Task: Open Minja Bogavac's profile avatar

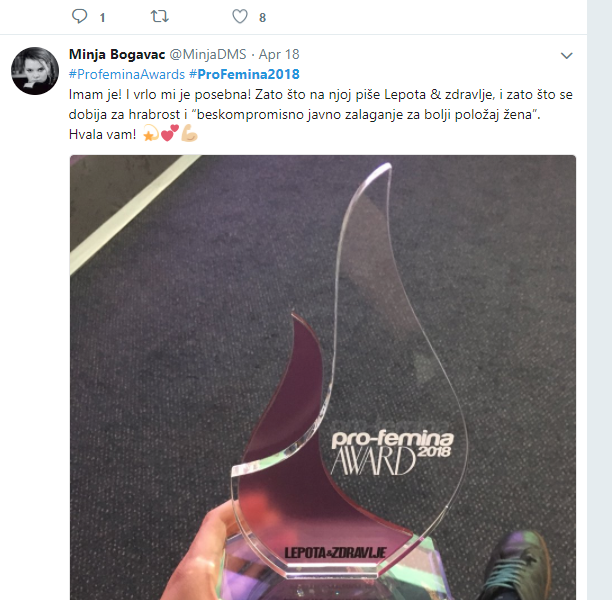Action: tap(35, 71)
